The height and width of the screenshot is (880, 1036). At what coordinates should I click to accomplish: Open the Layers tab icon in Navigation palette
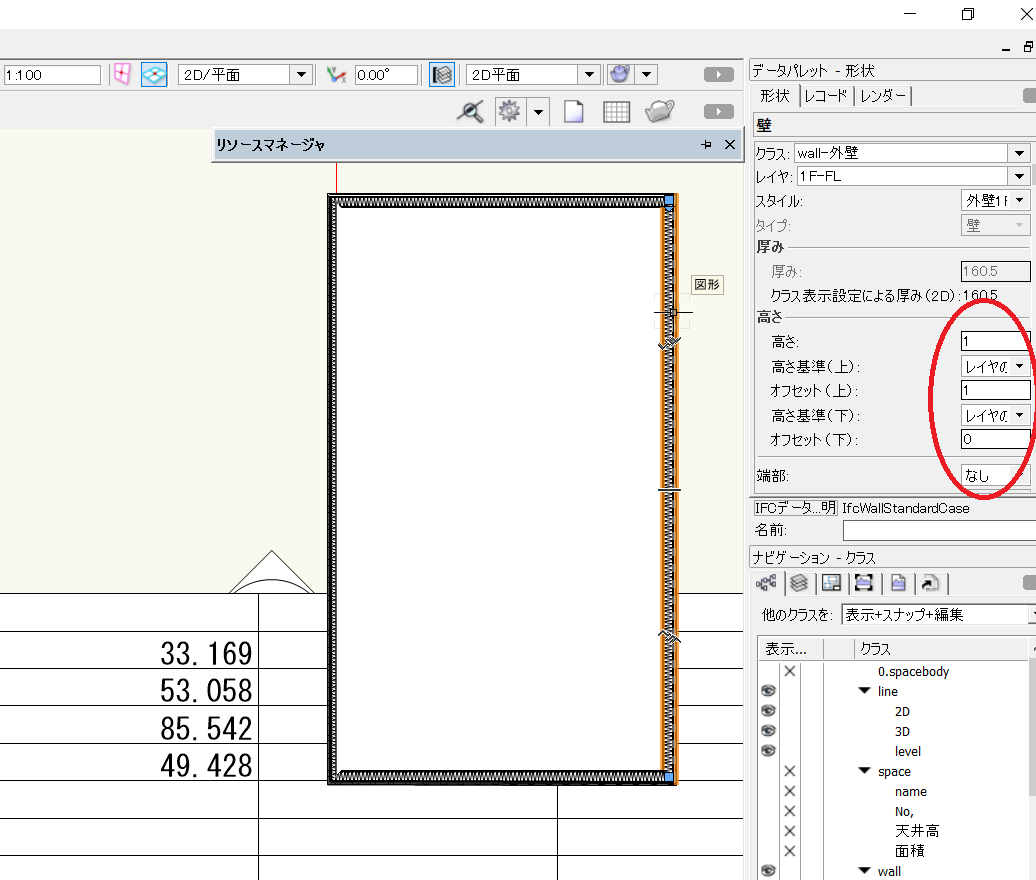[799, 584]
